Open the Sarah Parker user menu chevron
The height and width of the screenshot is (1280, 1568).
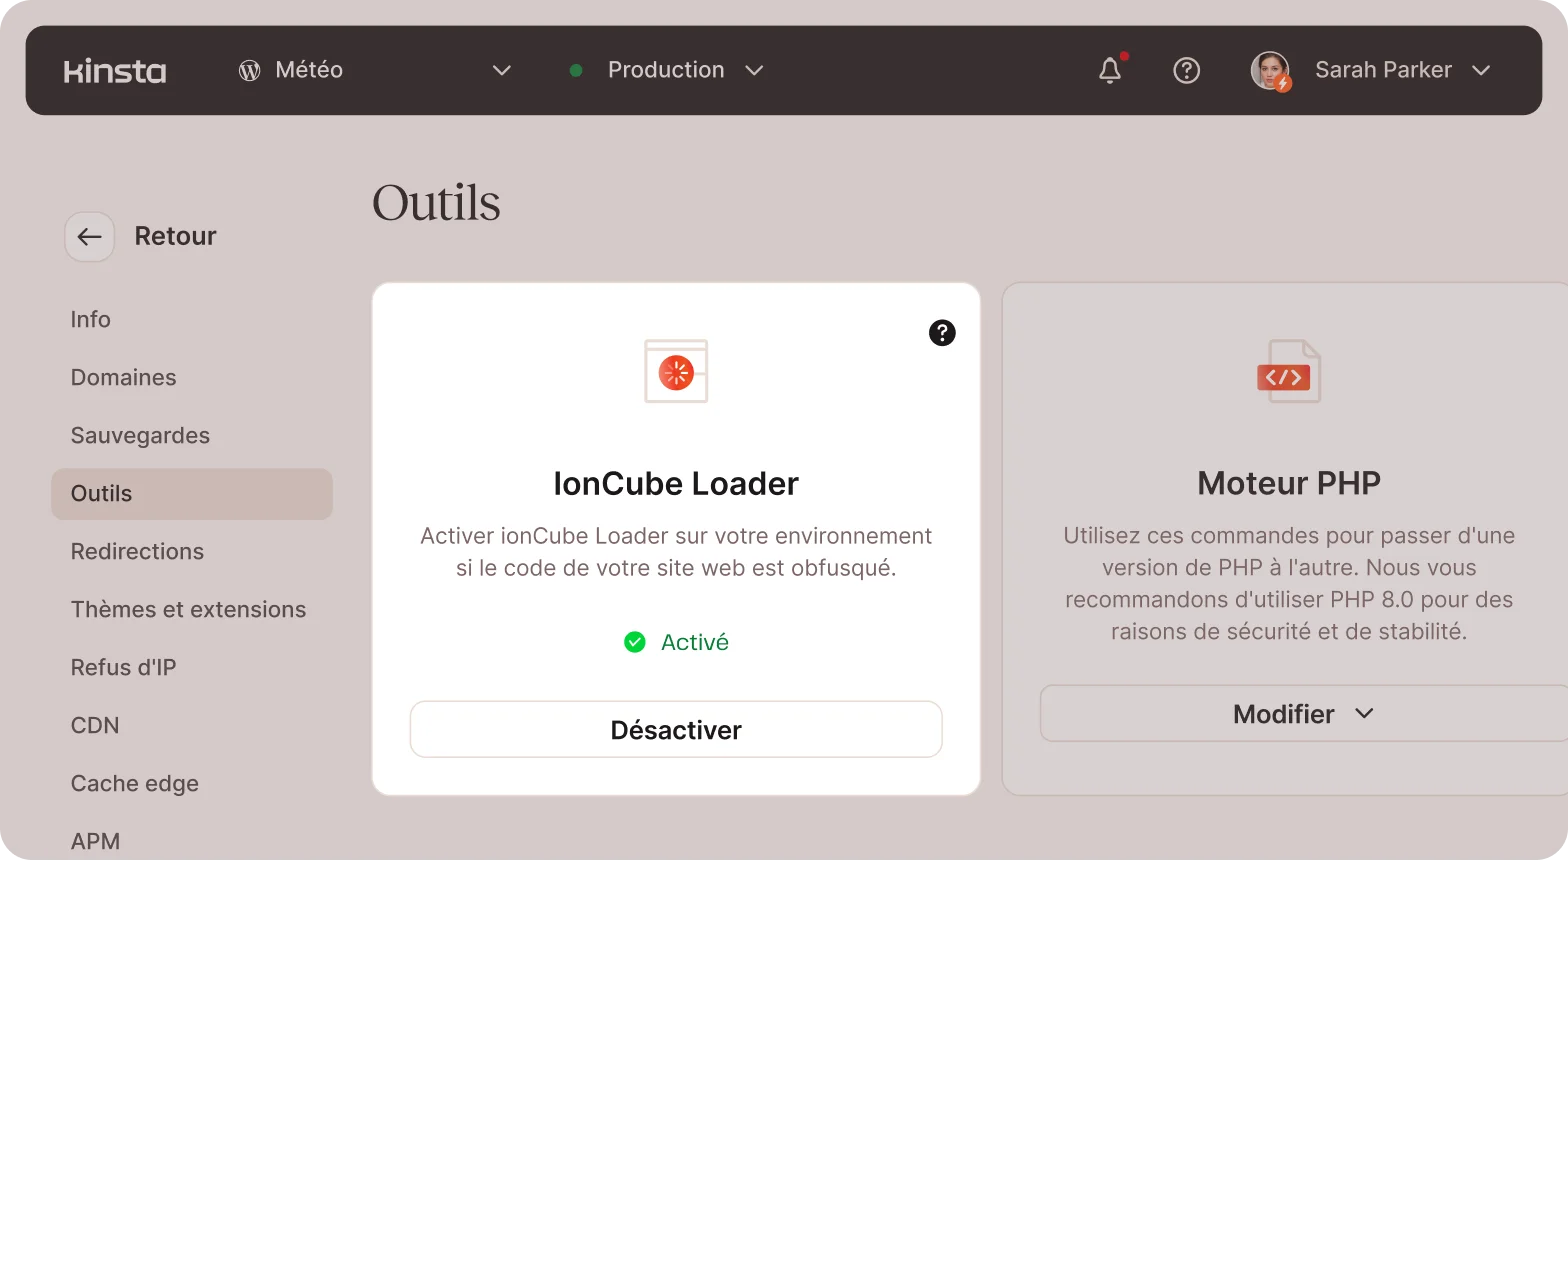point(1481,70)
